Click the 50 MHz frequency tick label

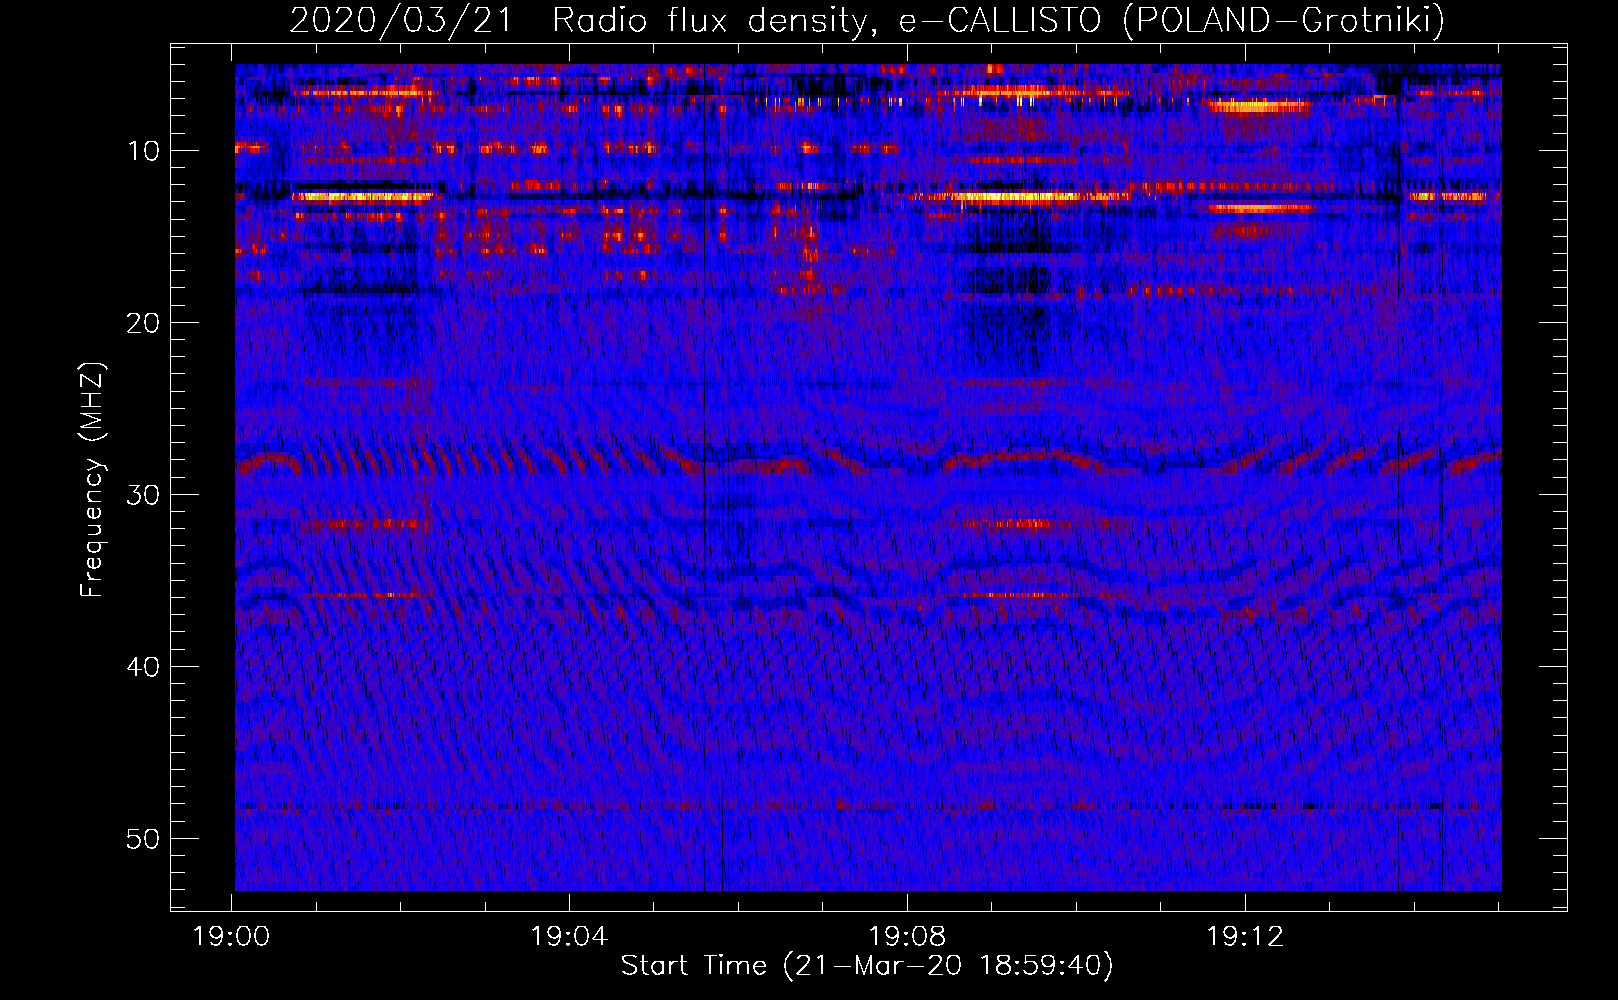144,839
